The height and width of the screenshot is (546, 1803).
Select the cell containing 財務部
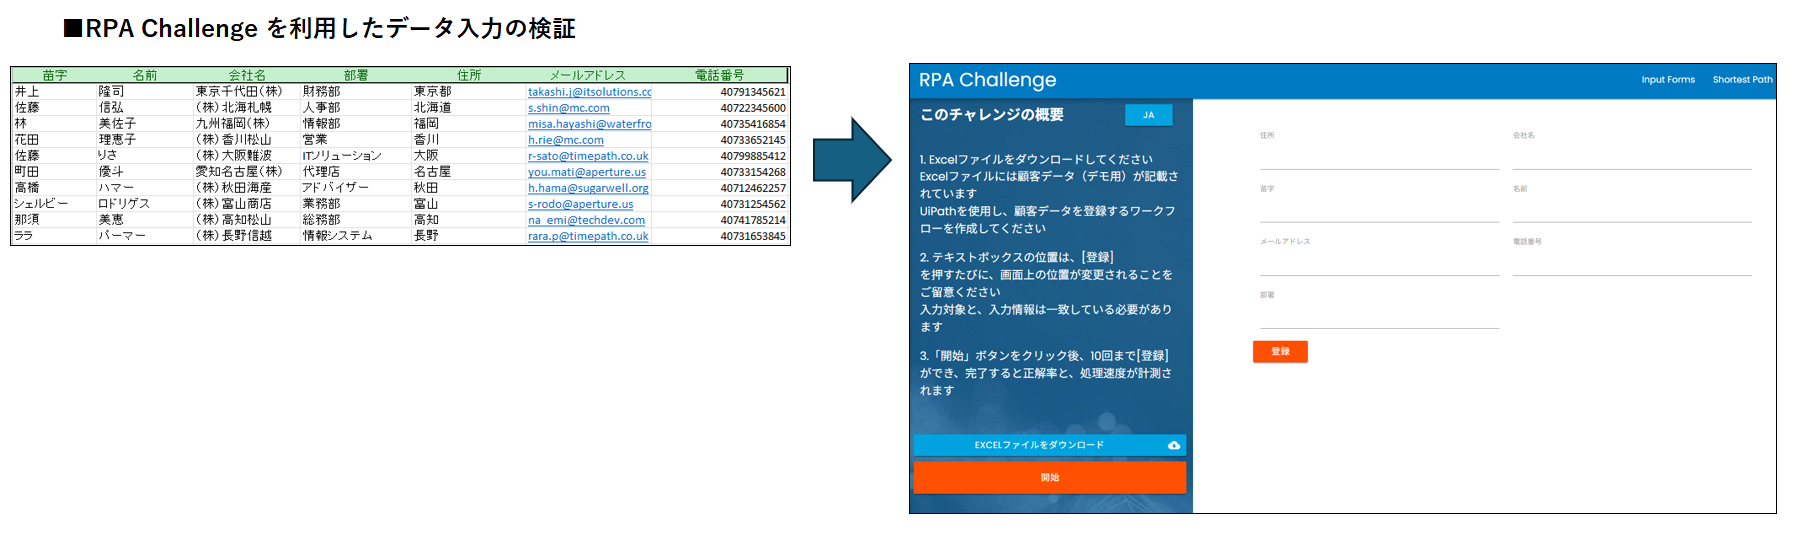pyautogui.click(x=356, y=92)
